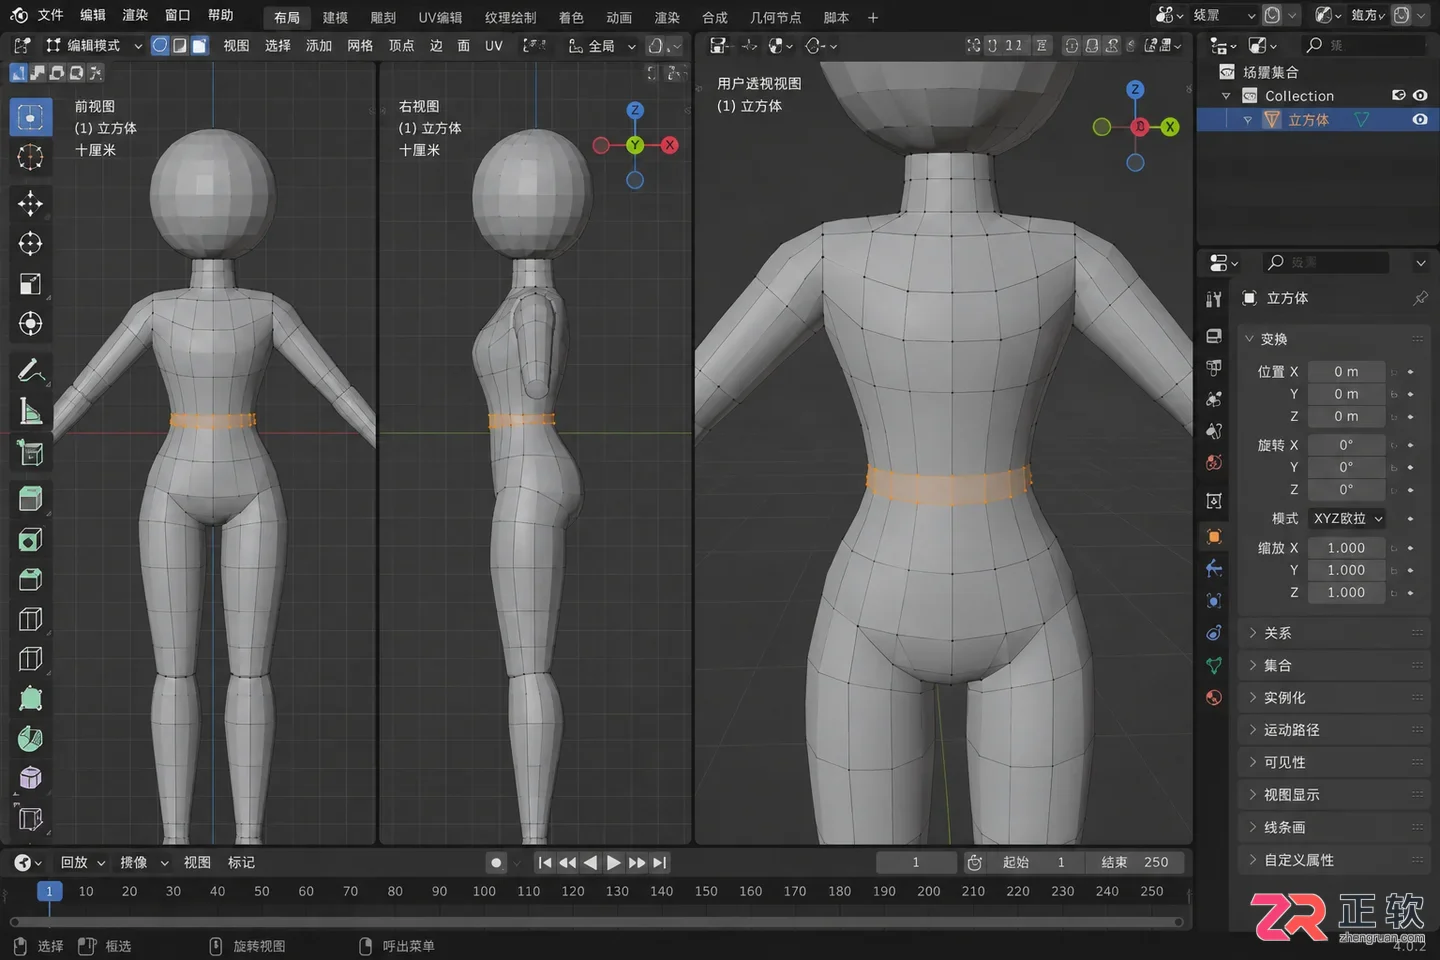Select the Bevel tool

point(30,579)
